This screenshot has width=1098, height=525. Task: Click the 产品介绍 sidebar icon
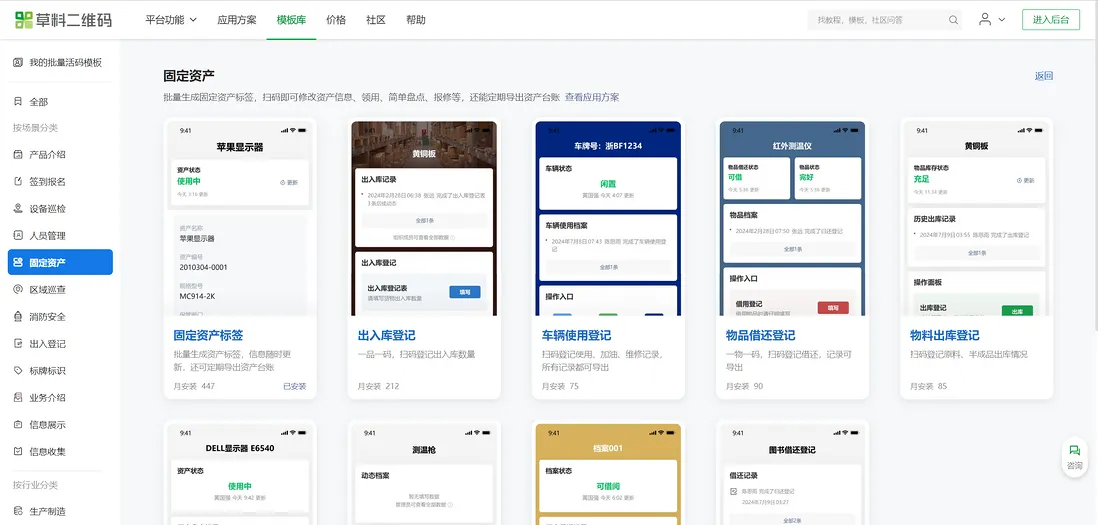pos(18,155)
